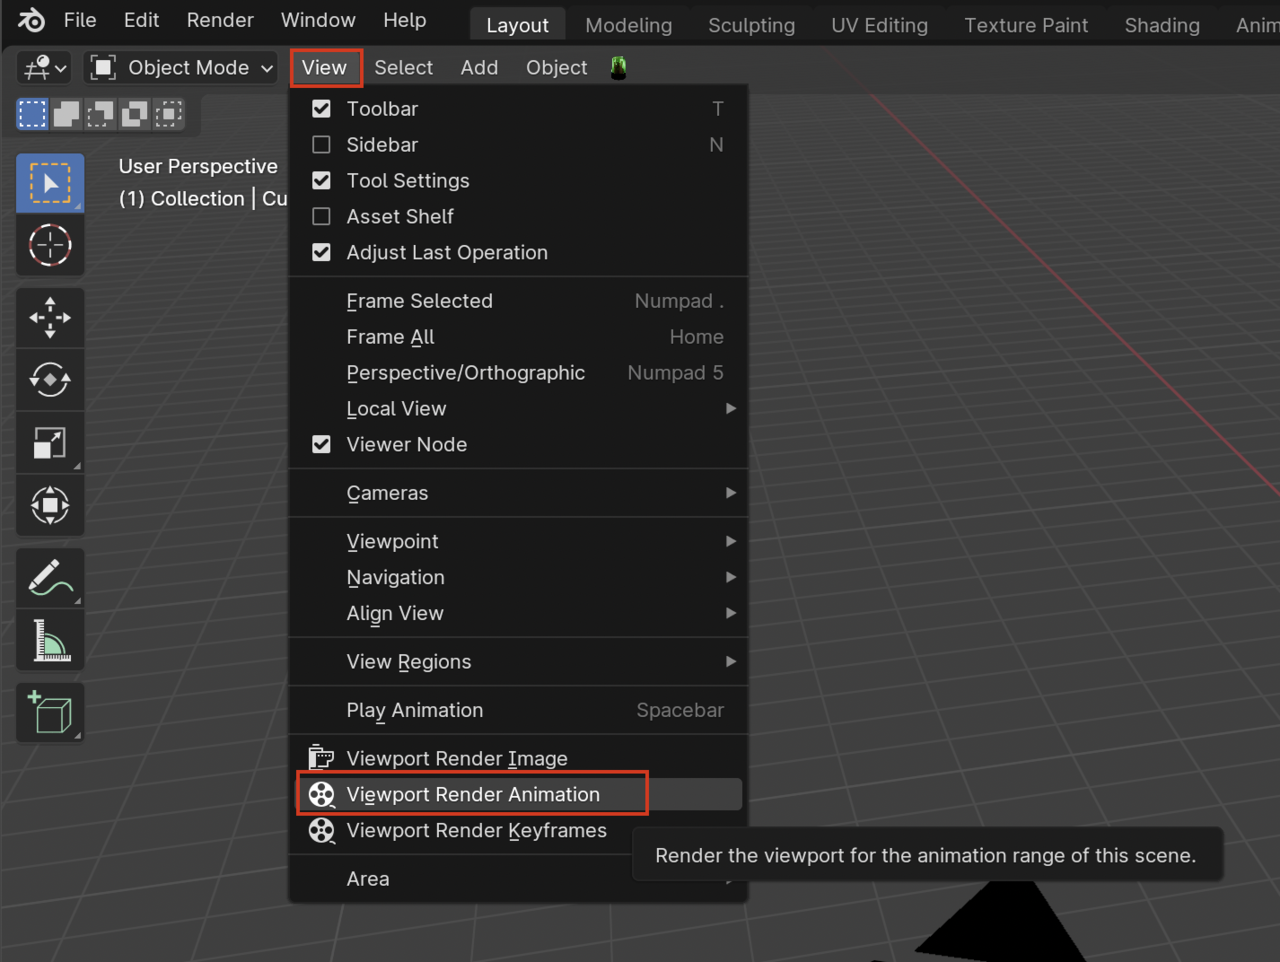
Task: Click the extend selection mode icon
Action: click(66, 114)
